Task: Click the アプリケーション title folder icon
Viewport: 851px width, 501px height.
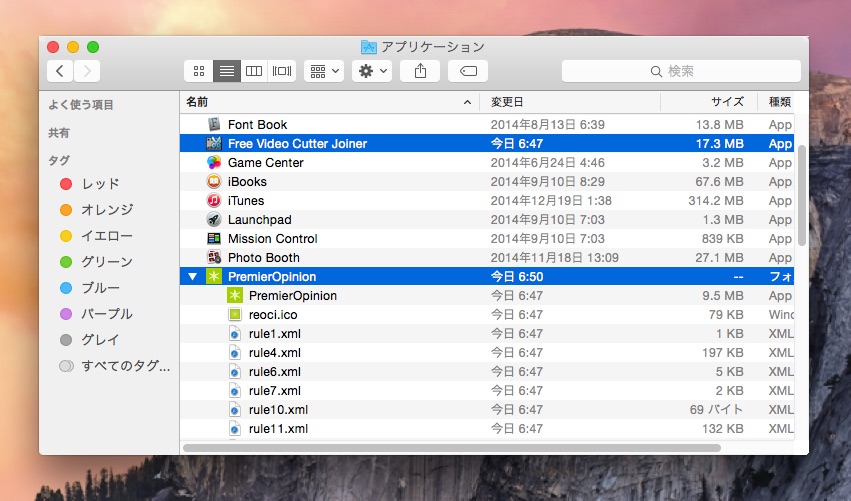Action: point(369,47)
